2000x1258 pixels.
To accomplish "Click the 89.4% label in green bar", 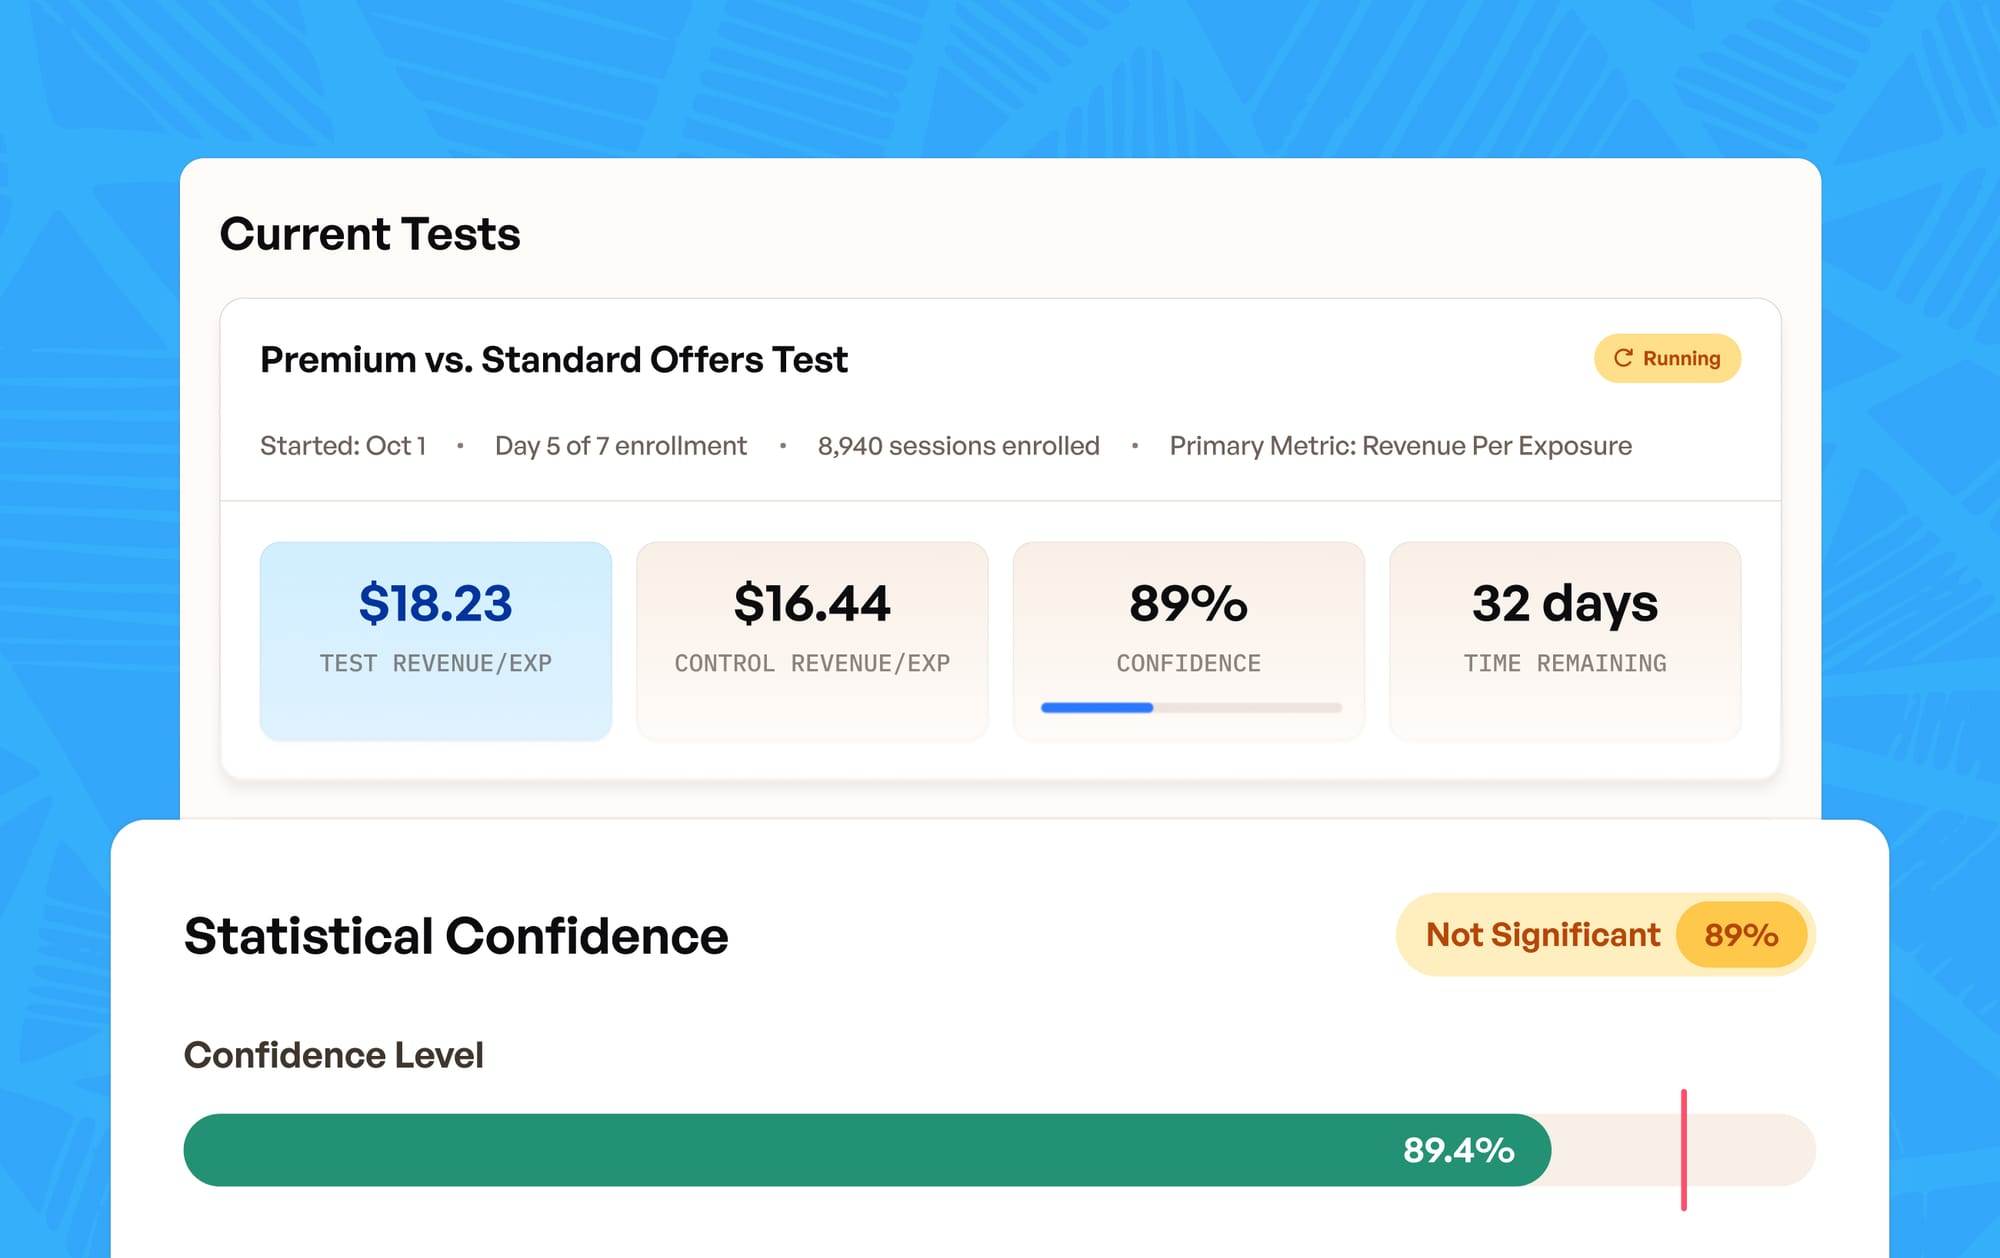I will [x=1458, y=1150].
